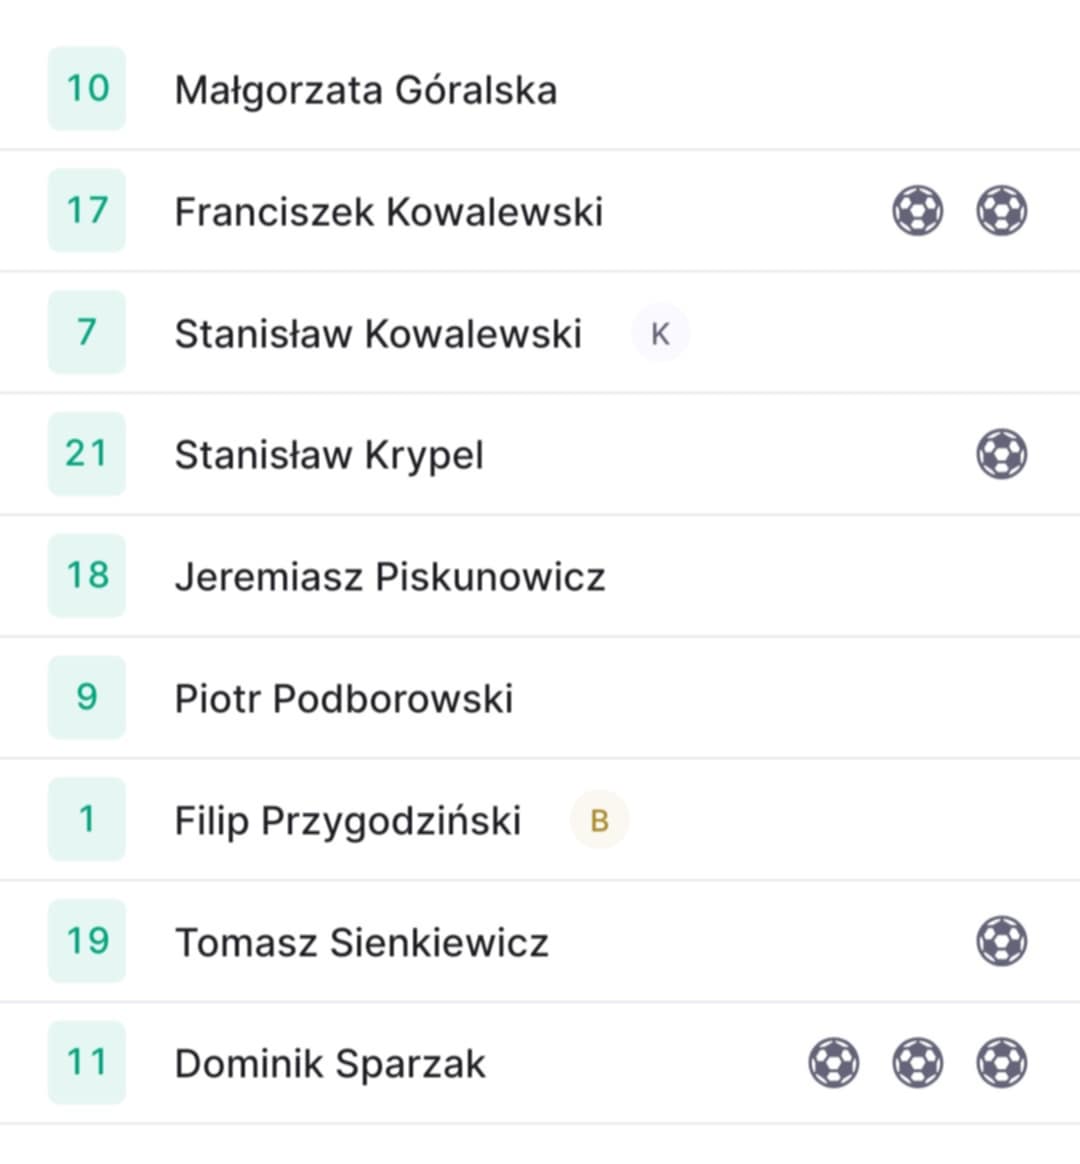
Task: Open player Piotr Podborowski
Action: pyautogui.click(x=344, y=699)
